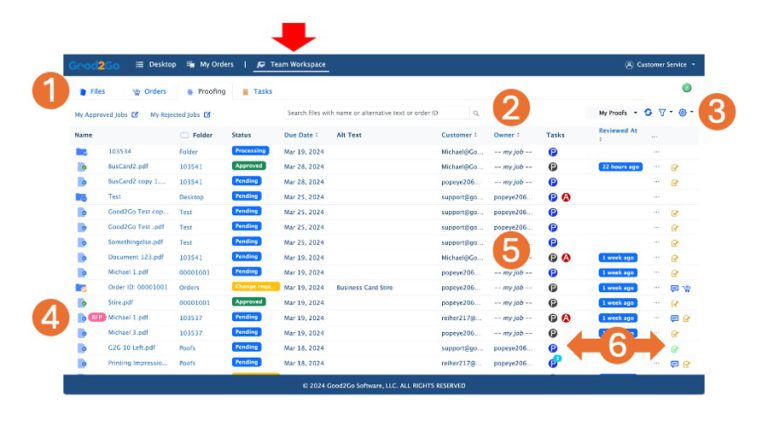The image size is (768, 432).
Task: Toggle the Folder column checkbox
Action: tap(184, 135)
